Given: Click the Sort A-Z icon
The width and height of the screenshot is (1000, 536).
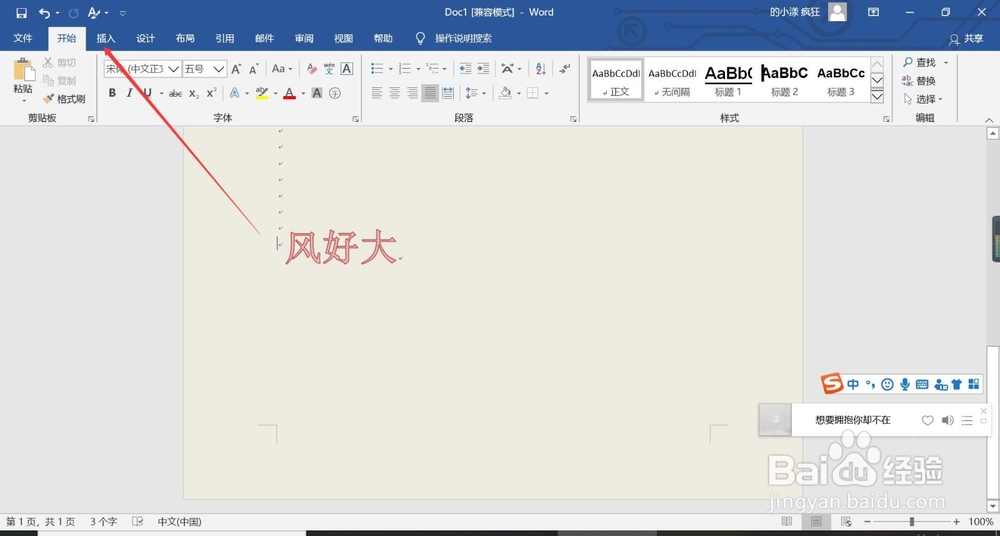Looking at the screenshot, I should click(541, 69).
